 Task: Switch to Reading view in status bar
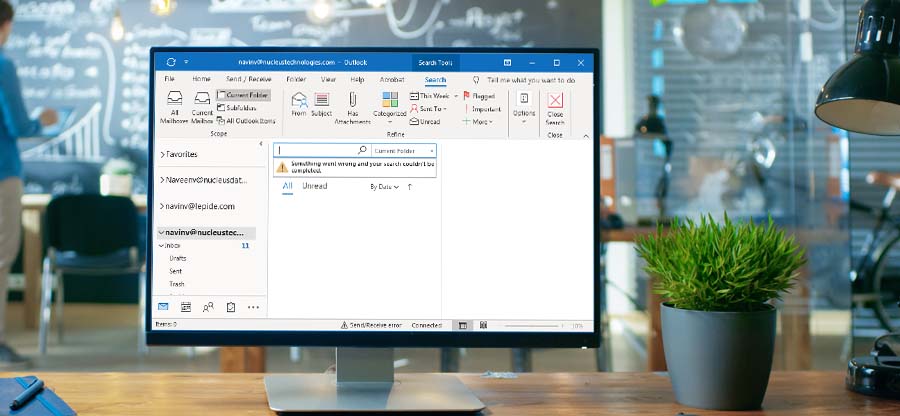coord(483,325)
